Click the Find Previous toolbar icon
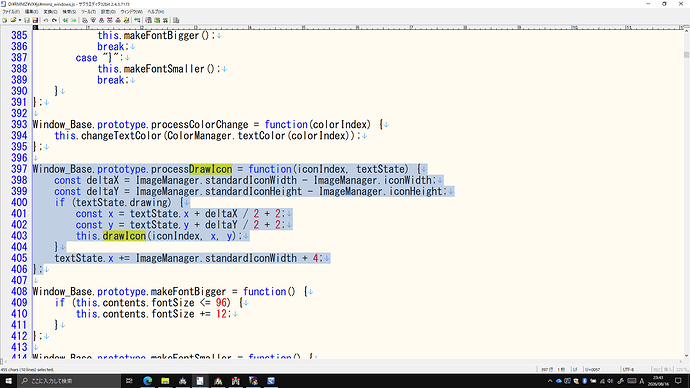The width and height of the screenshot is (690, 388). [101, 20]
